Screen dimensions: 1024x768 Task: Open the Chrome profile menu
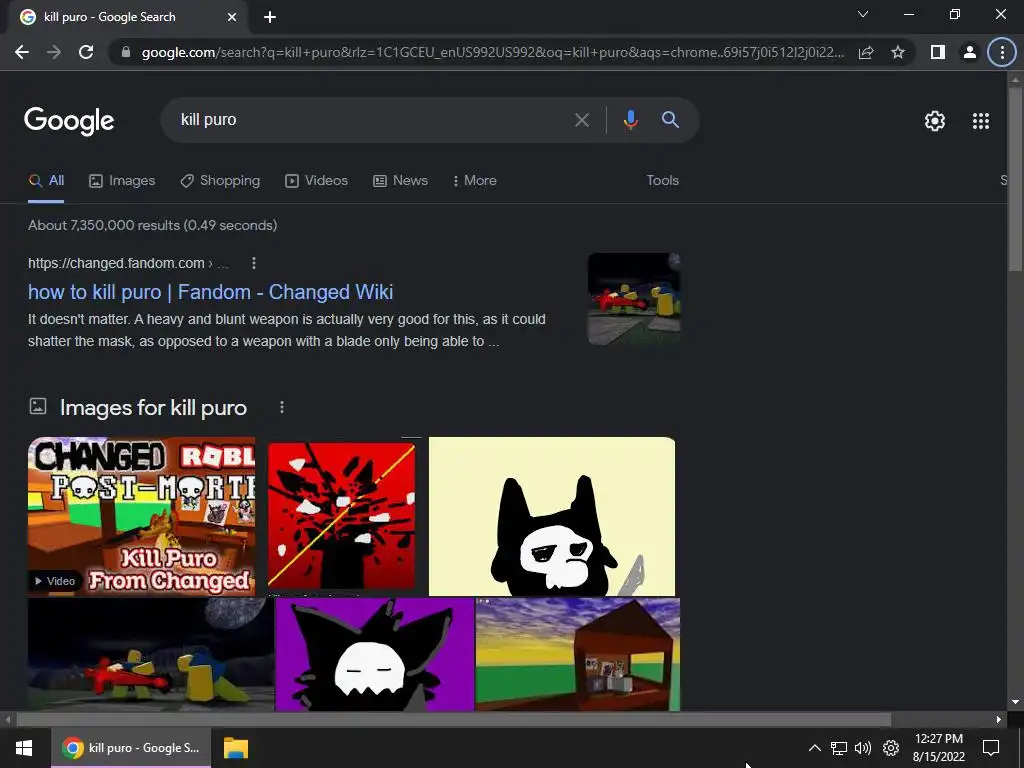tap(970, 52)
